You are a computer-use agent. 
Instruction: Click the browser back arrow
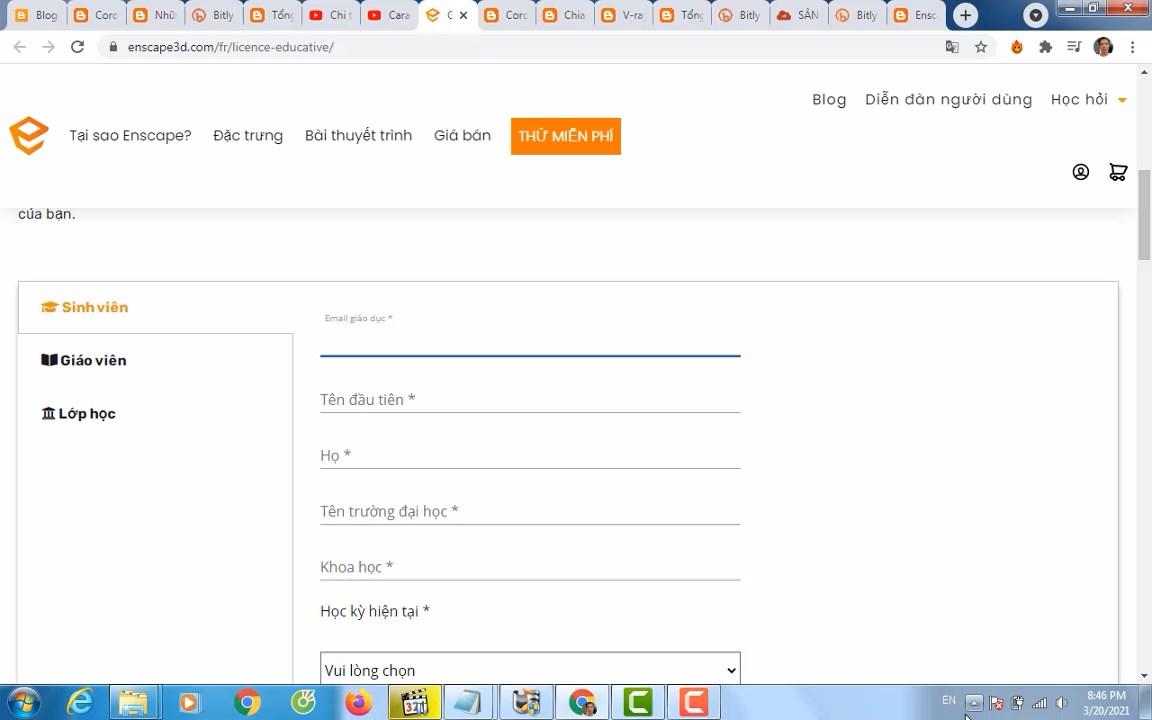coord(20,47)
